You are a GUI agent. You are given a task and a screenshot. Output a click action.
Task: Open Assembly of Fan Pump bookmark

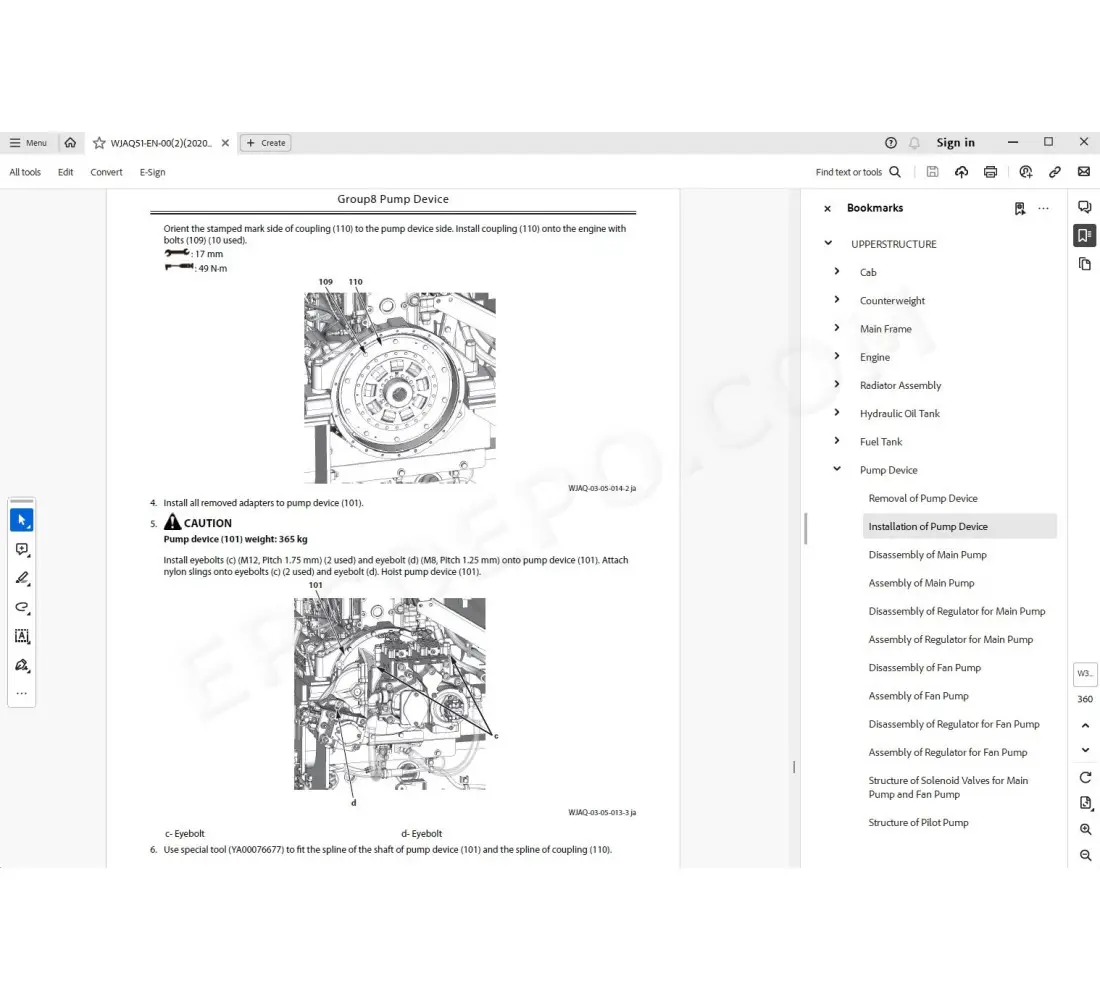click(918, 695)
